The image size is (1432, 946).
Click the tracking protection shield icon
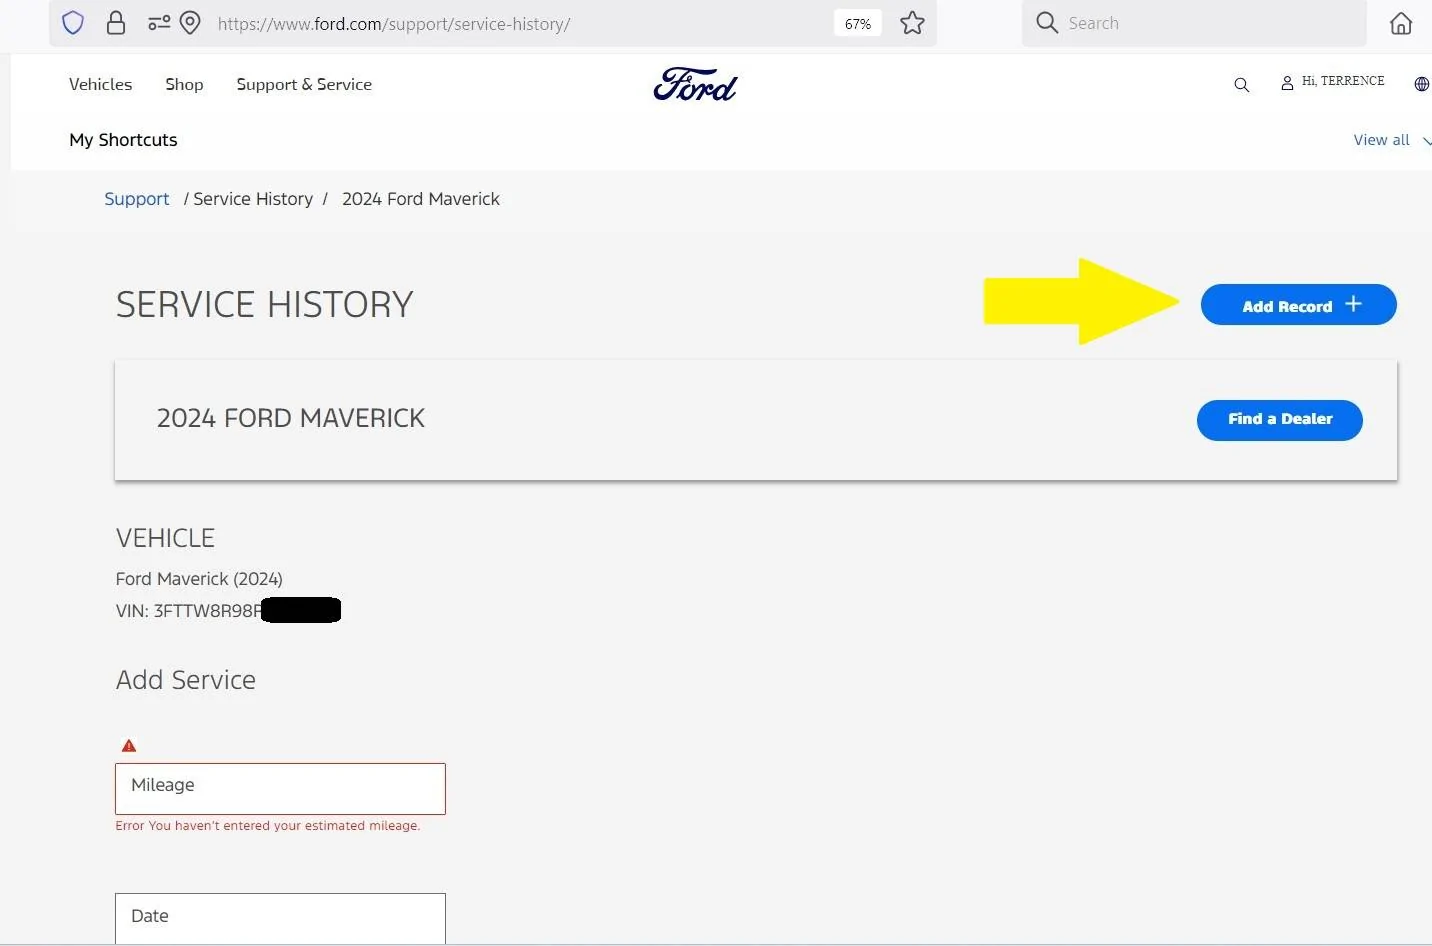pos(73,23)
